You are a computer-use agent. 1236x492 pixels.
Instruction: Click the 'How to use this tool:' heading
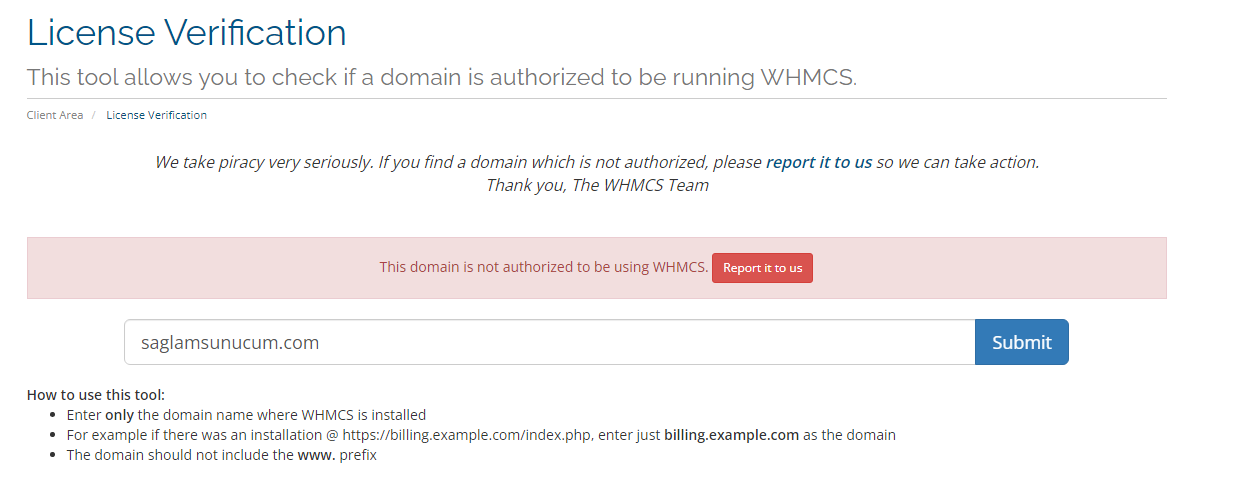[x=96, y=395]
